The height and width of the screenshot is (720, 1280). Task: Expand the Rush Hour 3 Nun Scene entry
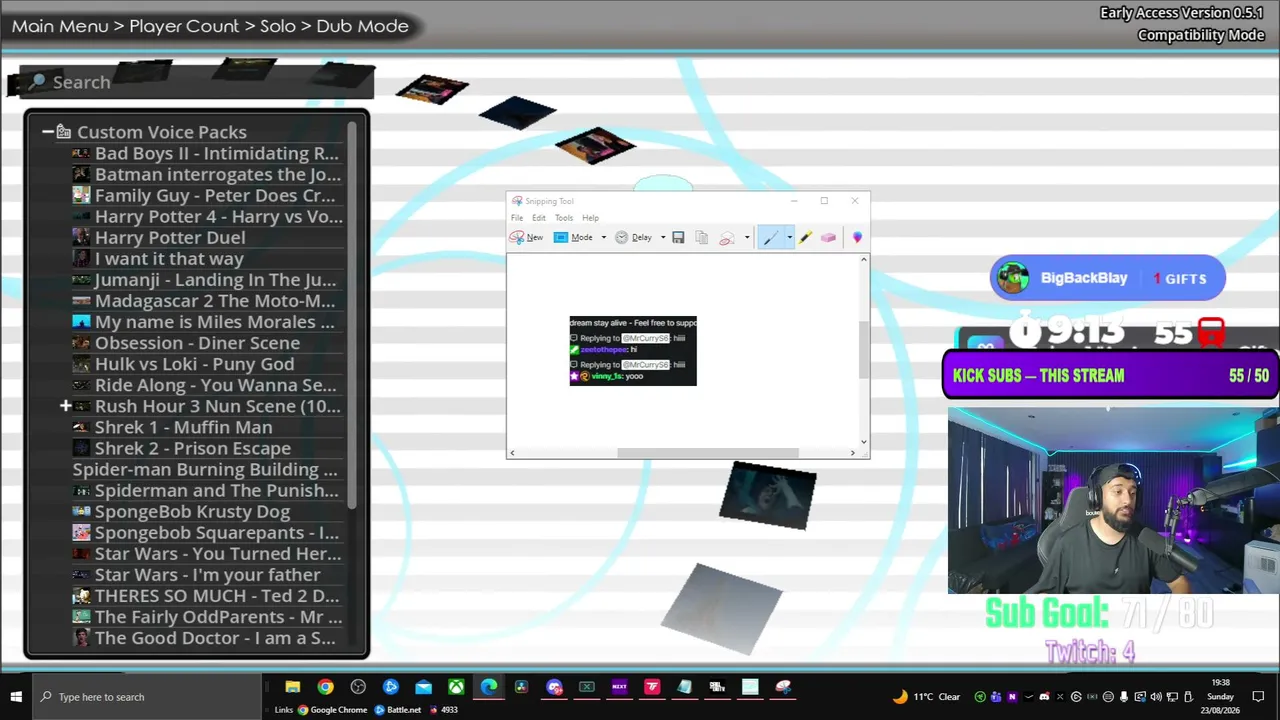coord(65,406)
